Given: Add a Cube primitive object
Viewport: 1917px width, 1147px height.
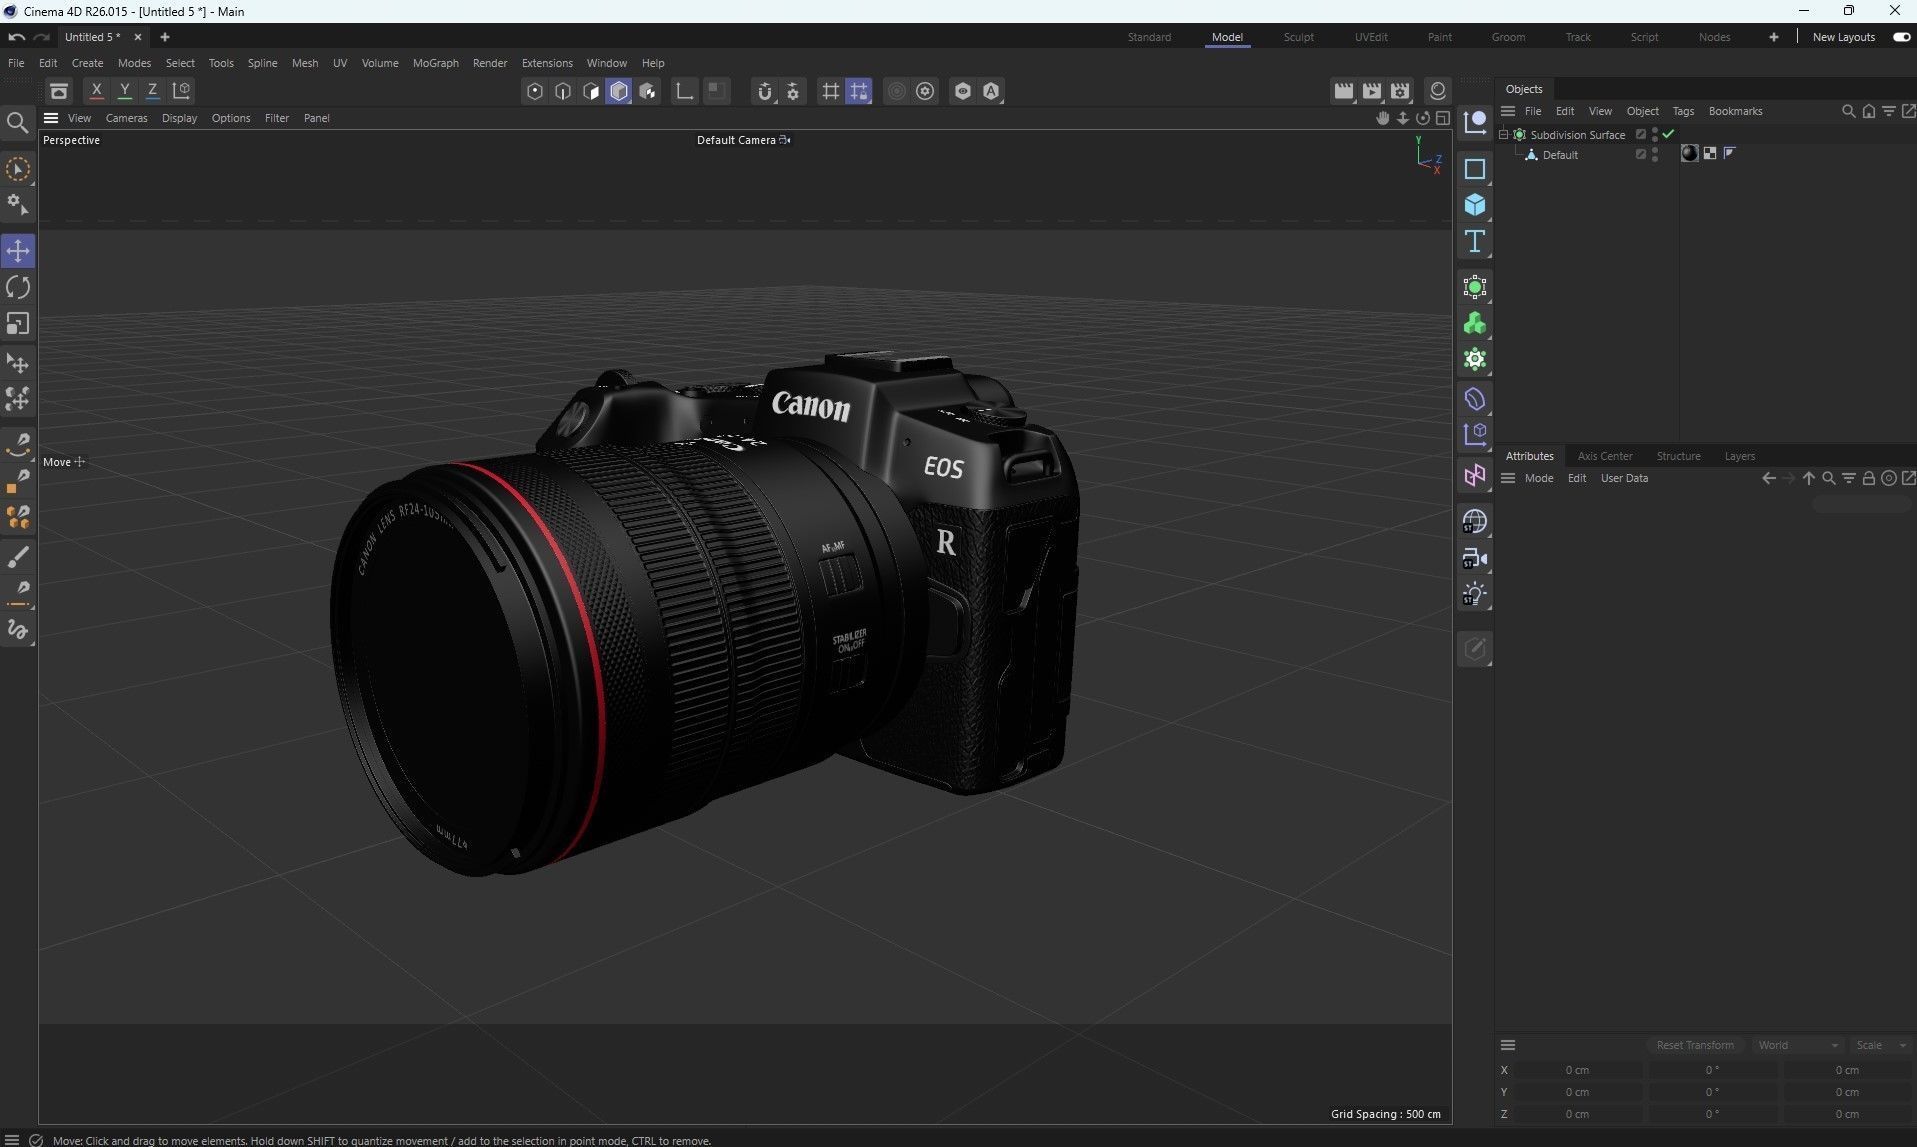Looking at the screenshot, I should (x=1474, y=205).
